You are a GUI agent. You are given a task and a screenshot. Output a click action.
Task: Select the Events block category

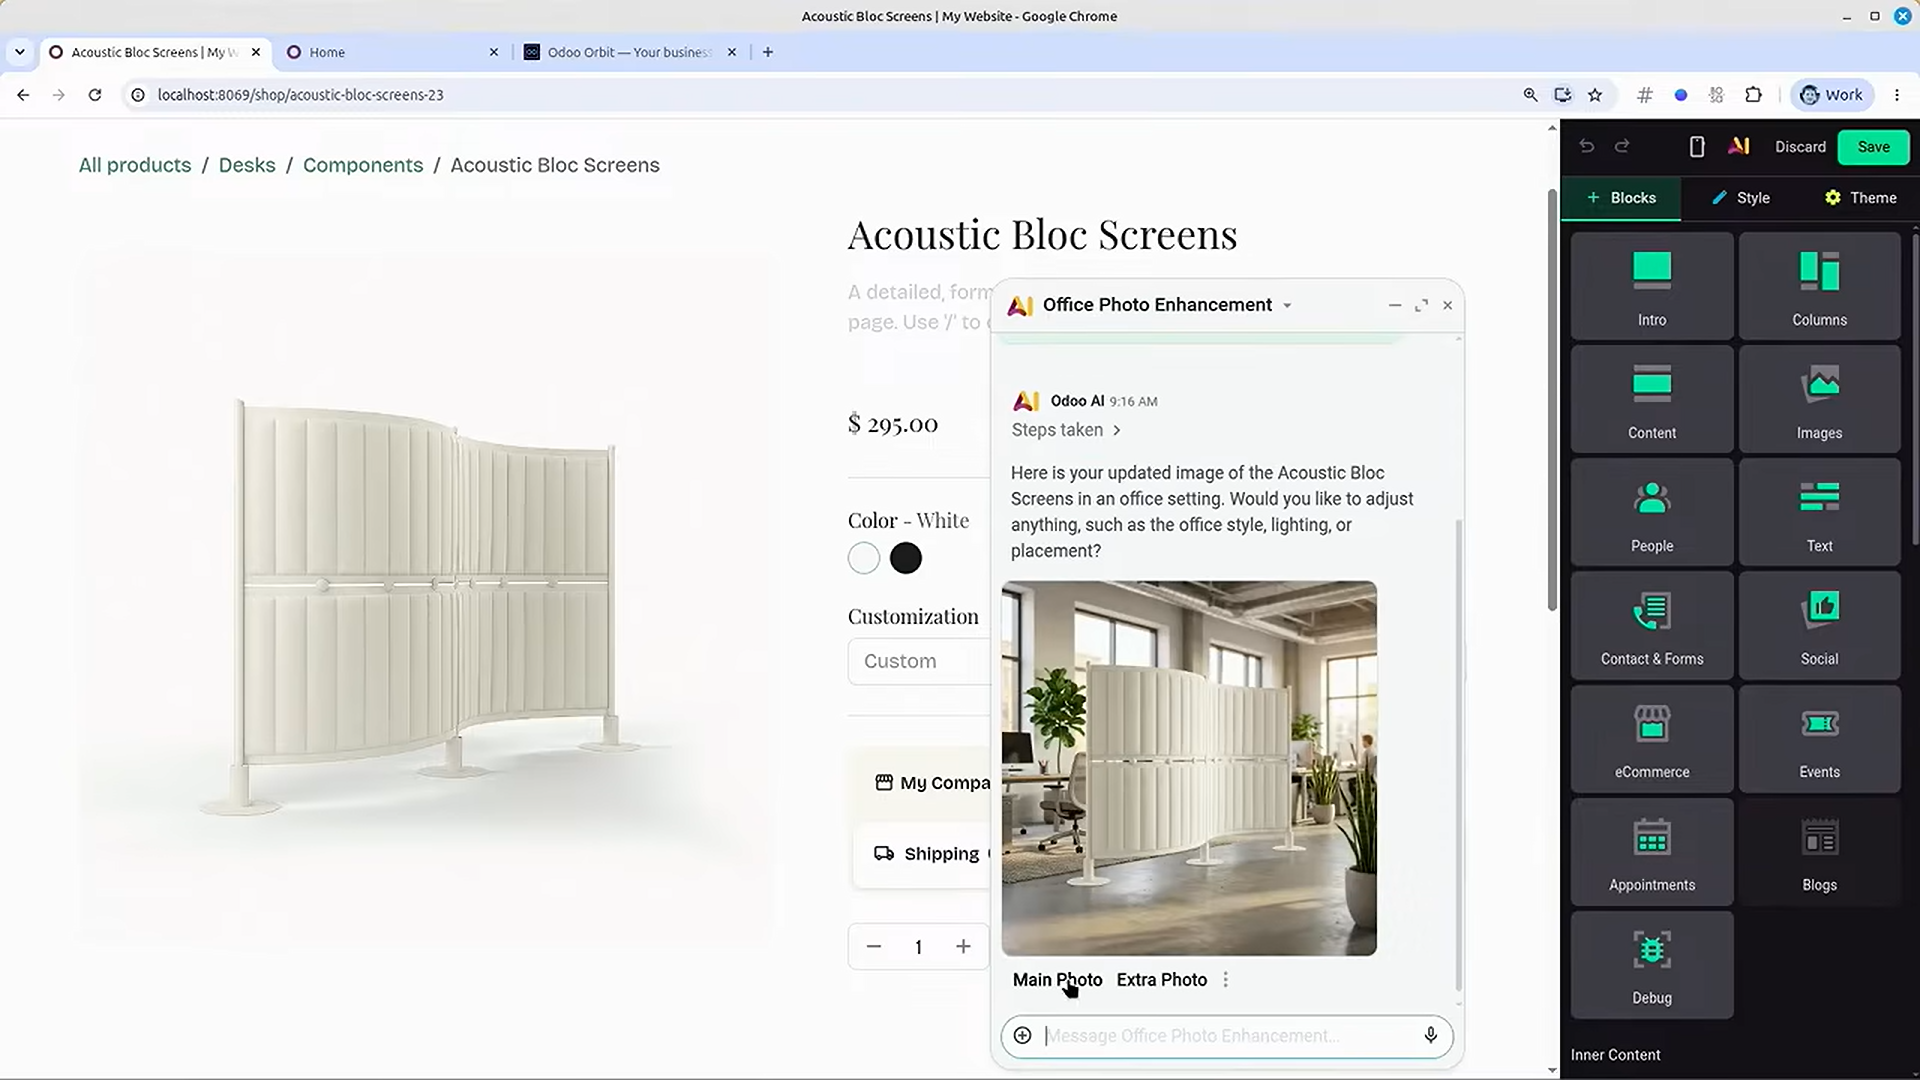[1819, 738]
